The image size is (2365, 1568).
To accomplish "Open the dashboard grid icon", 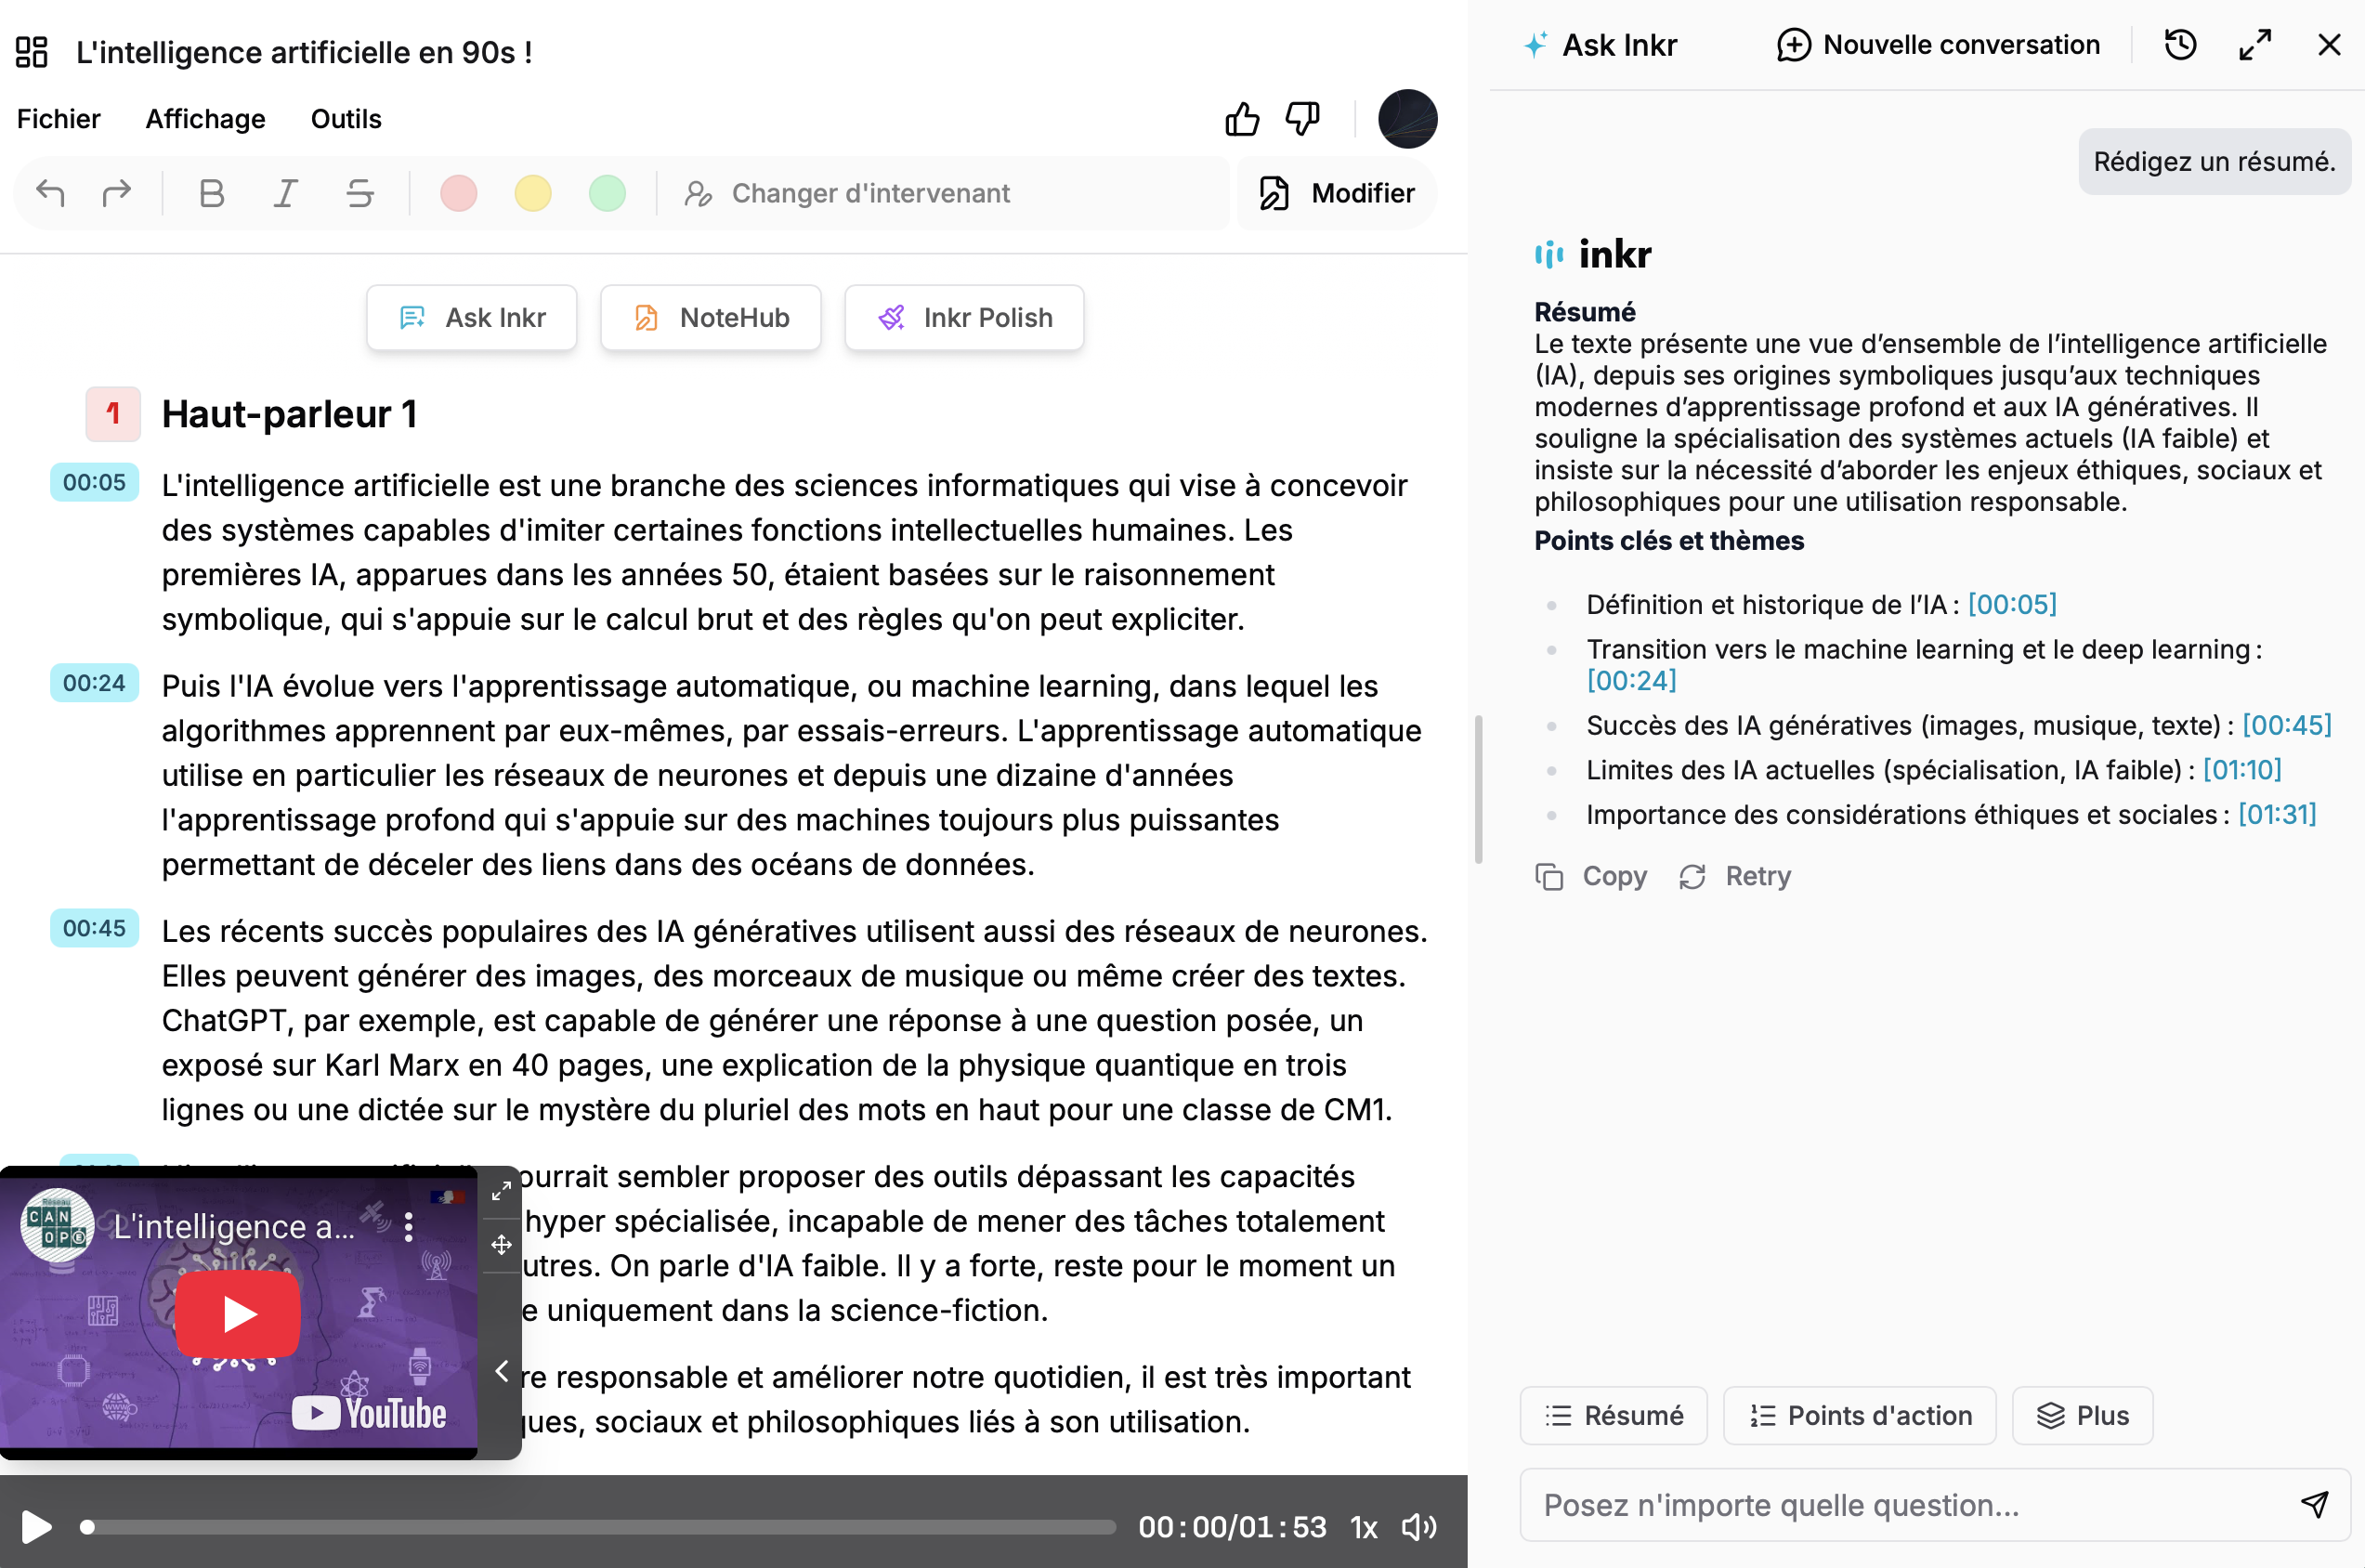I will click(x=31, y=52).
